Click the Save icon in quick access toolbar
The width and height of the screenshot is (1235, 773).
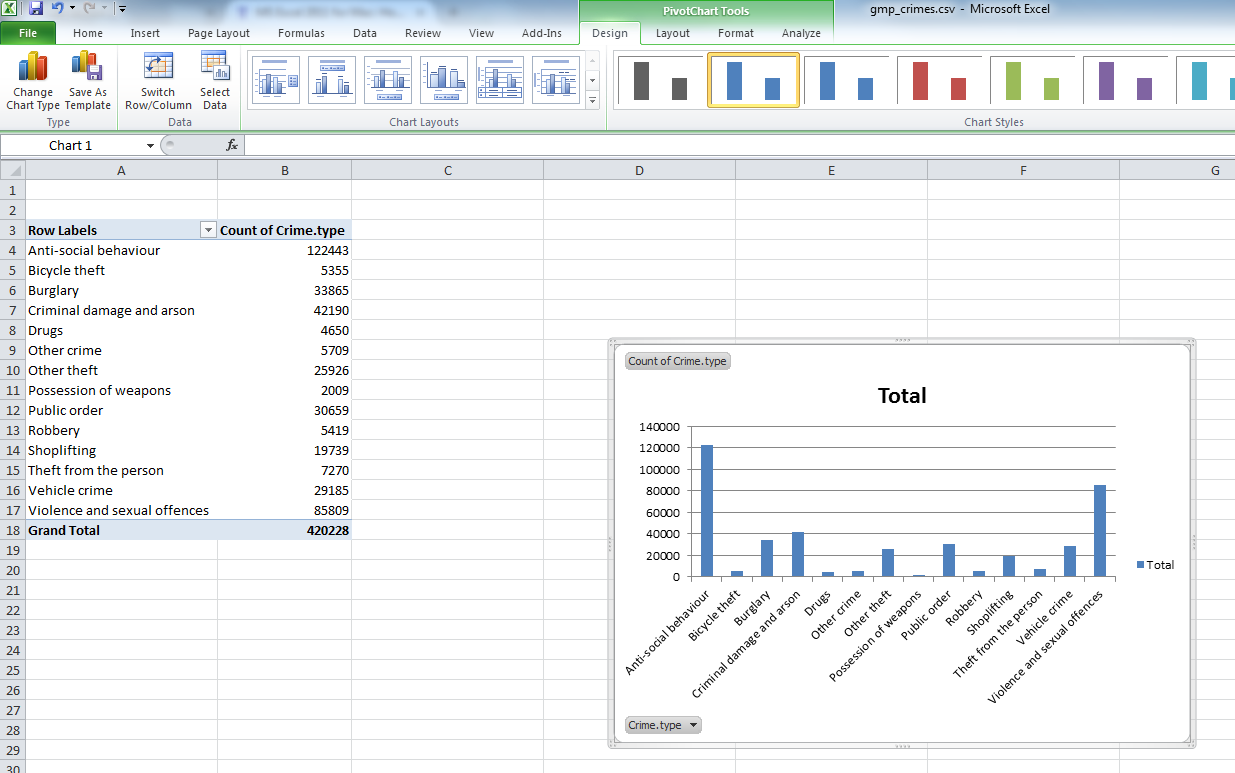(36, 9)
